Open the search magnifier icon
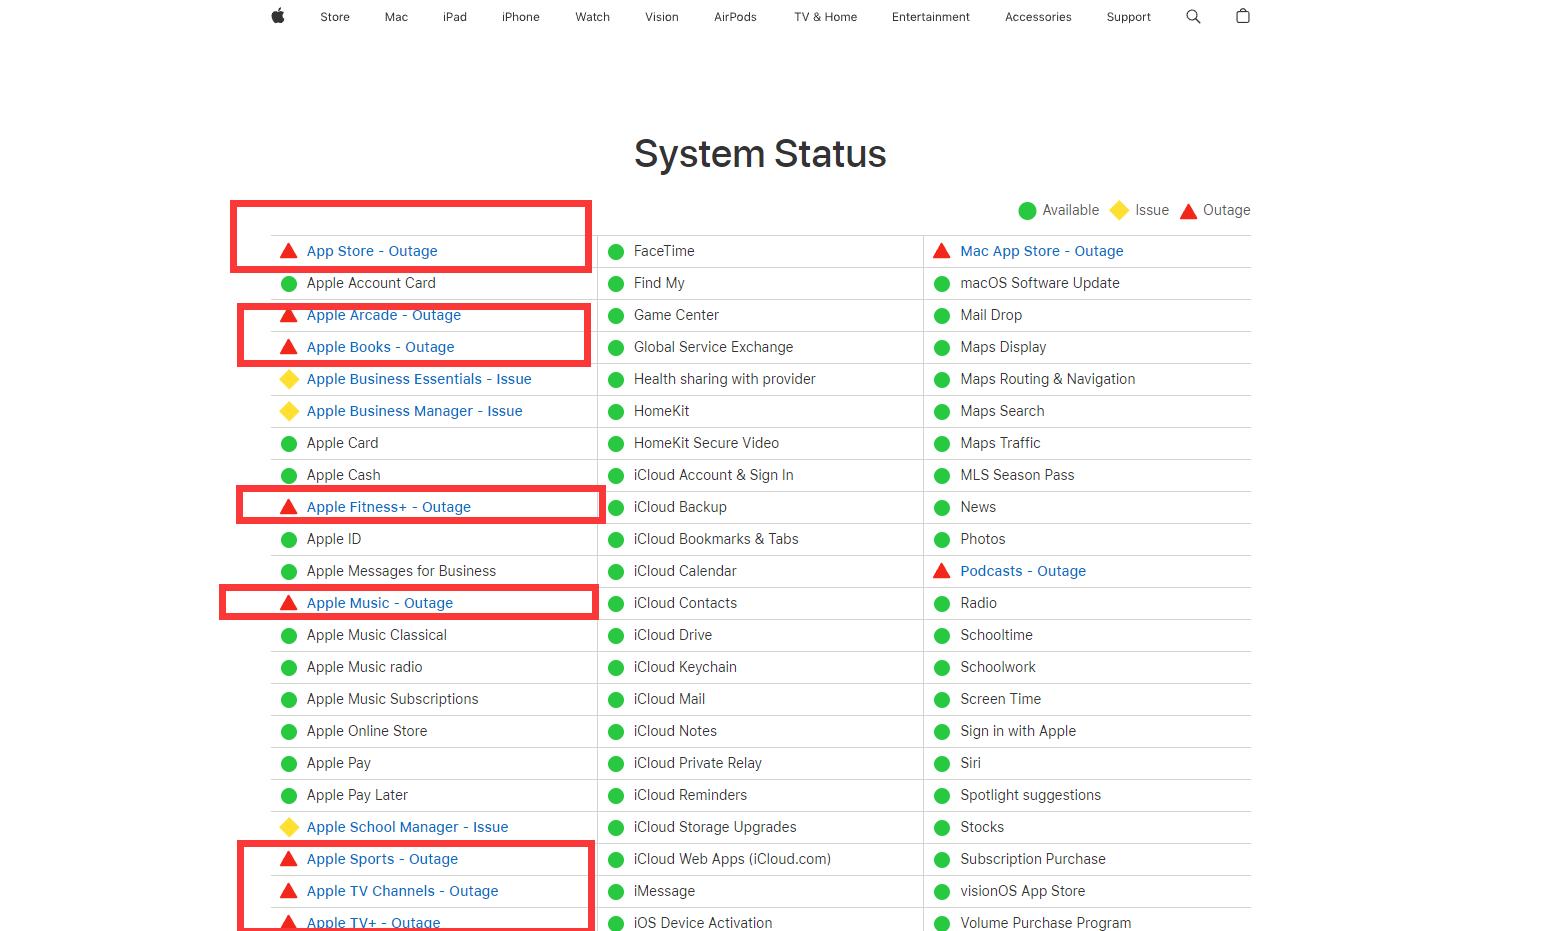The image size is (1566, 931). [x=1193, y=16]
